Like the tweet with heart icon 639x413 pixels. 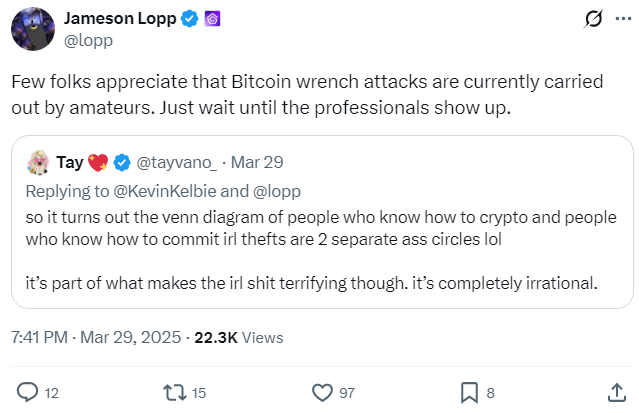tap(322, 392)
